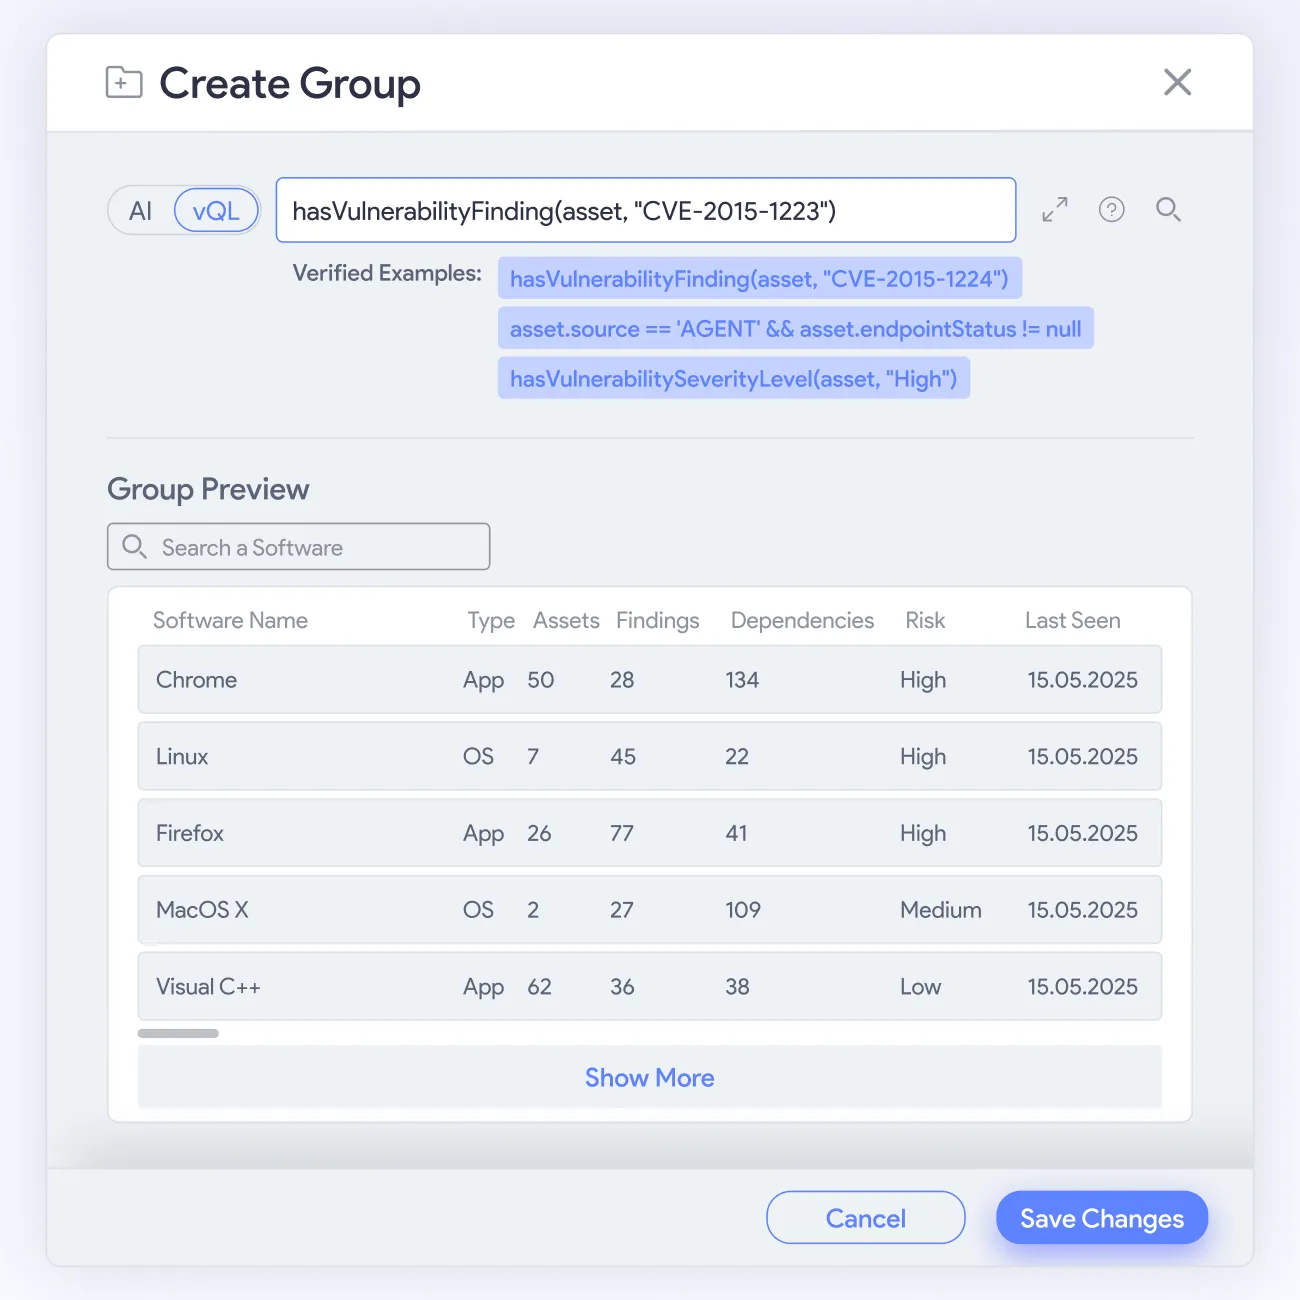The height and width of the screenshot is (1300, 1300).
Task: Select the MacOS X software row name
Action: [202, 910]
